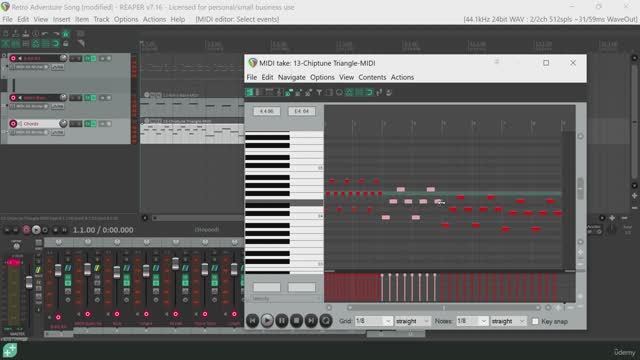Open the Notes 1/8 length dropdown

[472, 321]
